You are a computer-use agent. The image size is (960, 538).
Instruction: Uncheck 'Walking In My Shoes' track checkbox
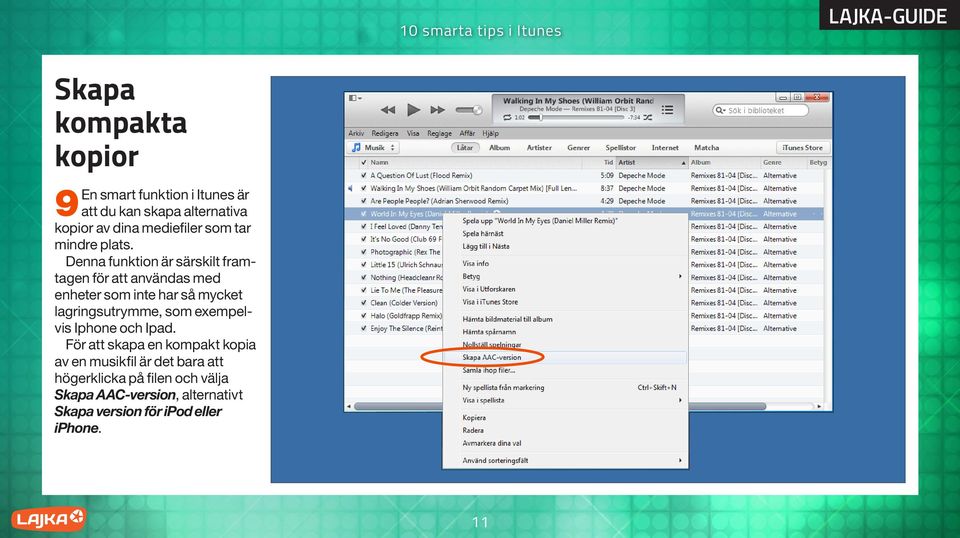364,189
